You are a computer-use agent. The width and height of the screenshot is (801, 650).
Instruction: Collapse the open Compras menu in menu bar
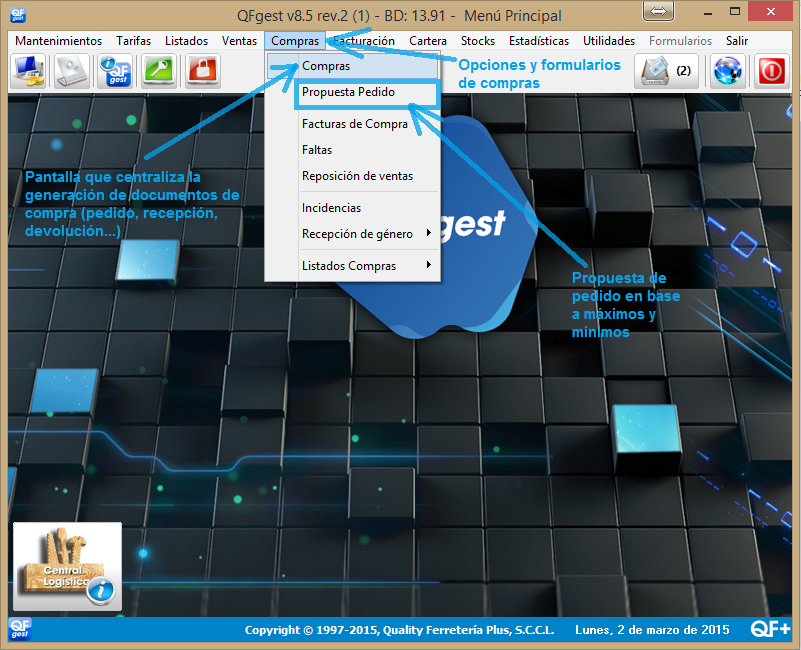coord(295,41)
